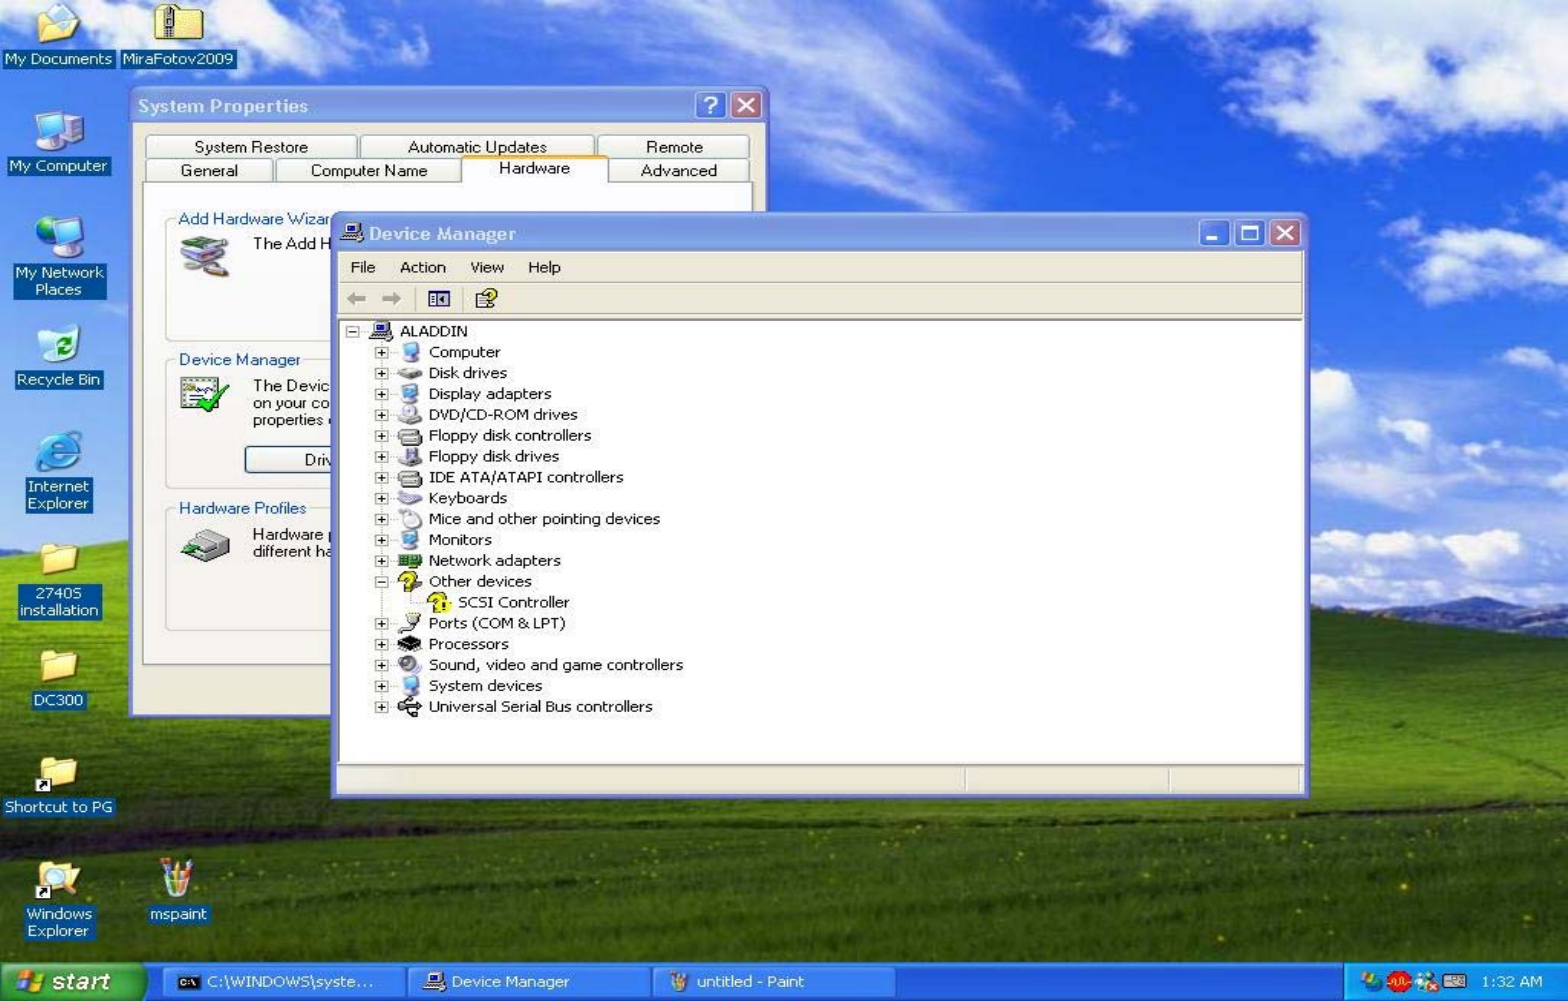Select the ALADDIN computer root icon
The width and height of the screenshot is (1568, 1001).
click(x=381, y=331)
